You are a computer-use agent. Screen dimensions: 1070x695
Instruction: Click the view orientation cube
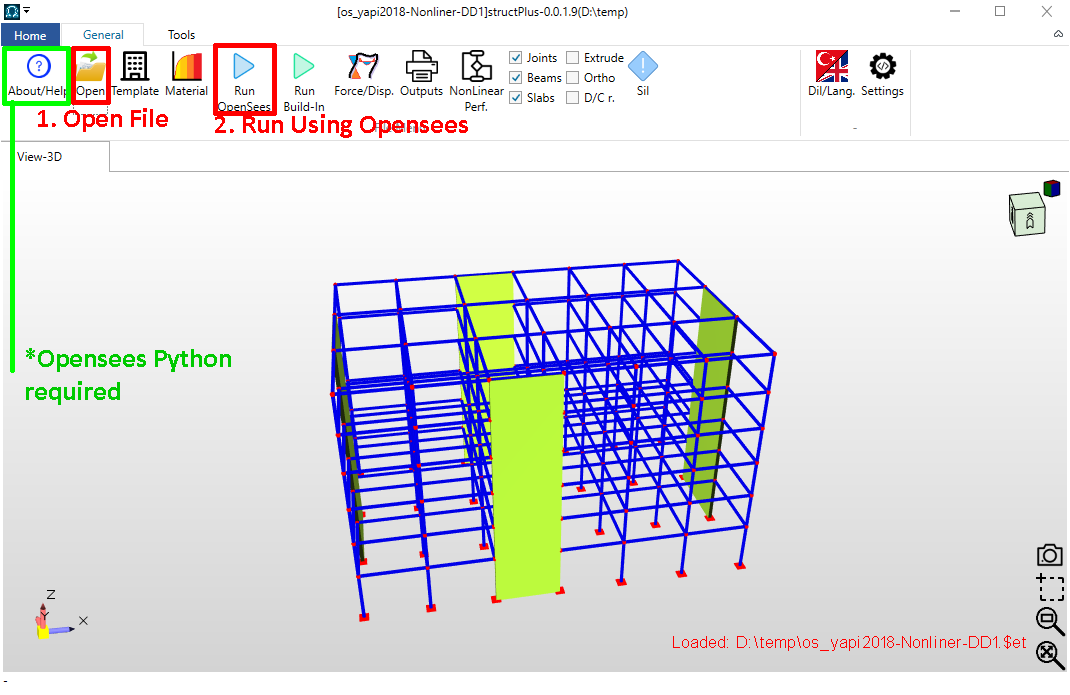1028,215
